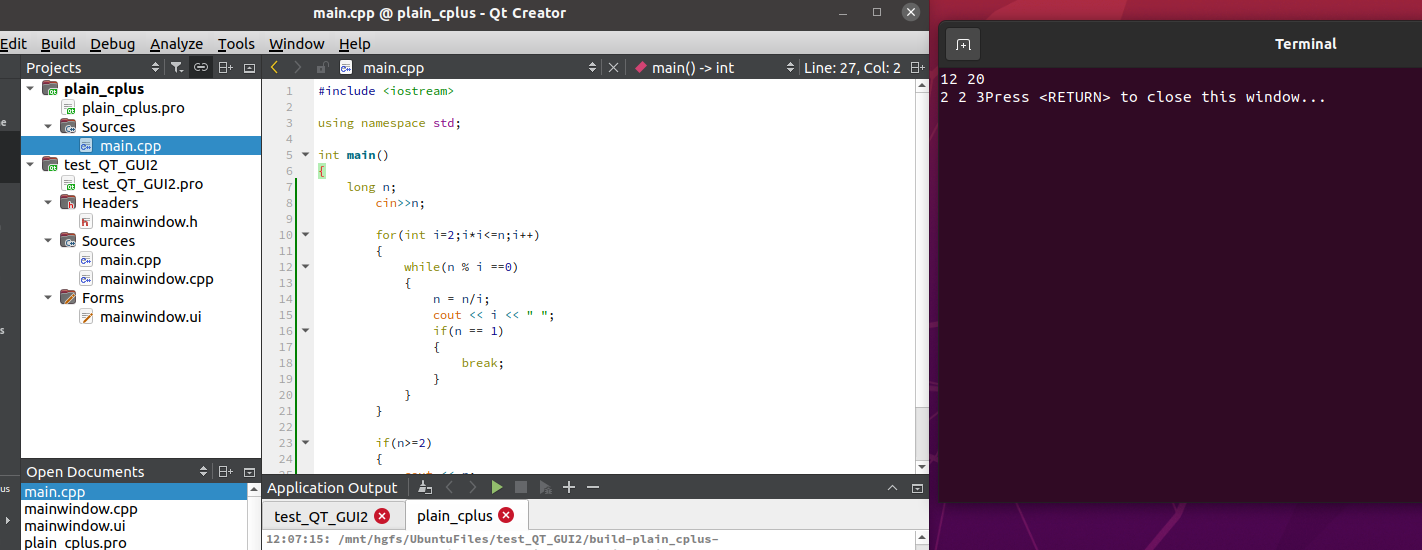Image resolution: width=1422 pixels, height=550 pixels.
Task: Open the Help menu
Action: click(354, 43)
